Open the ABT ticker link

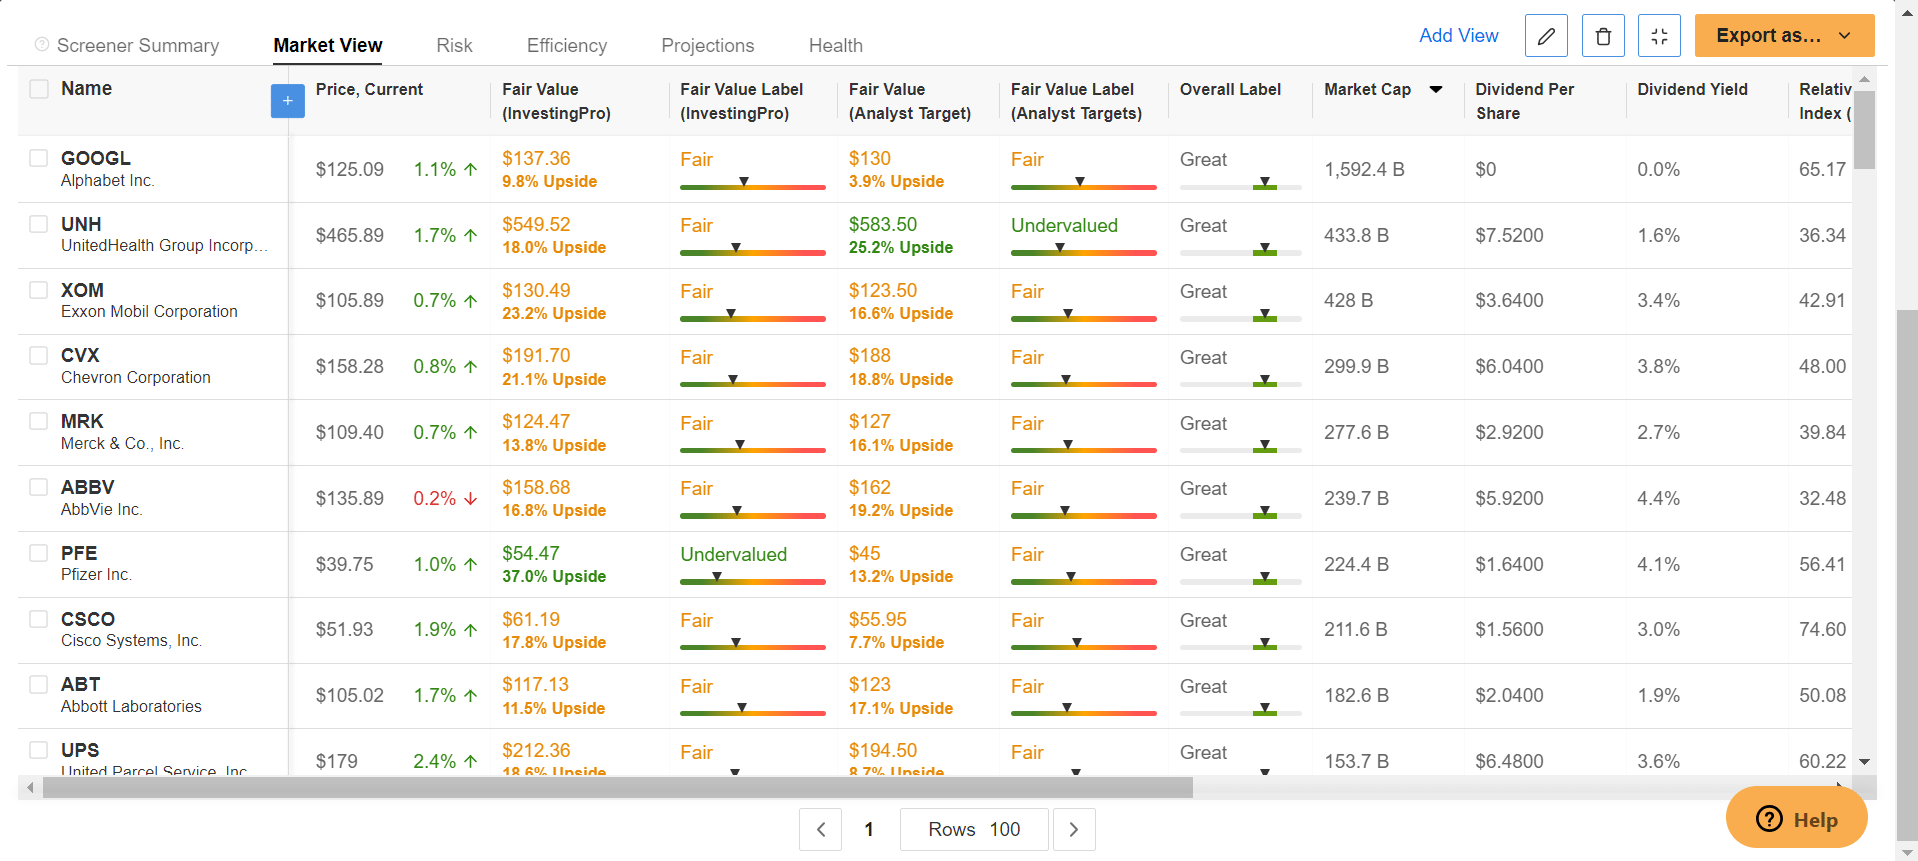click(81, 684)
